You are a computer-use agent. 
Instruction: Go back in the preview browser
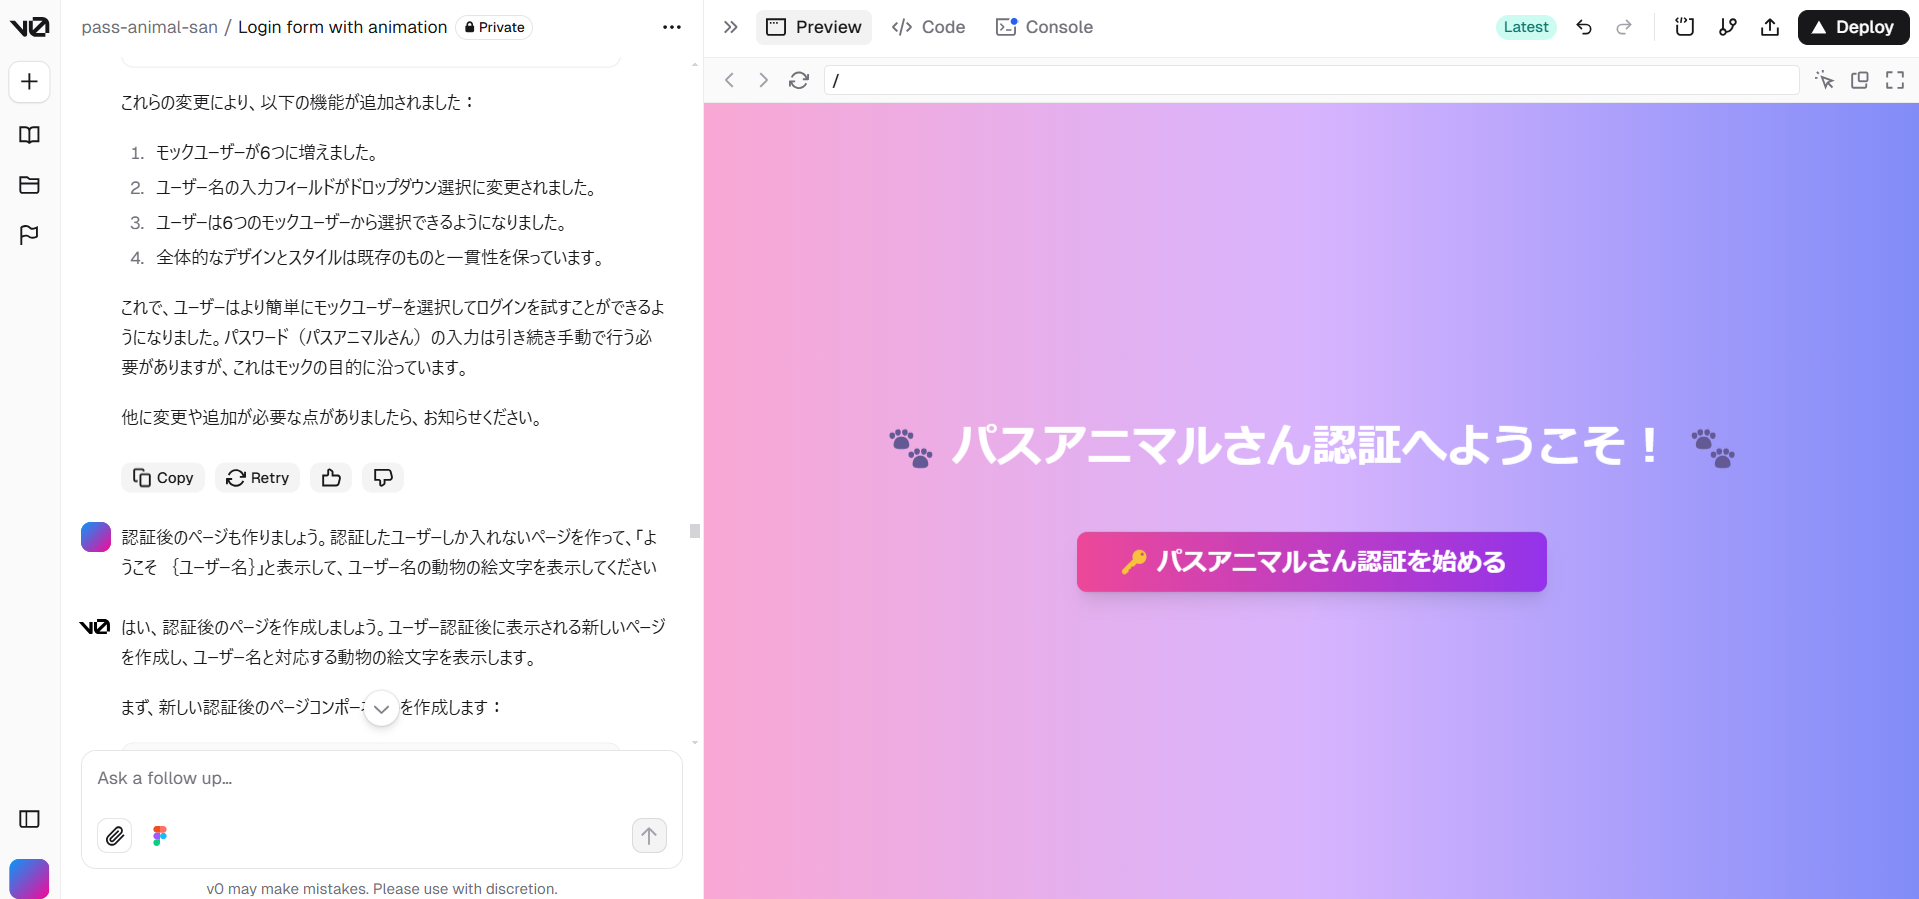click(730, 80)
